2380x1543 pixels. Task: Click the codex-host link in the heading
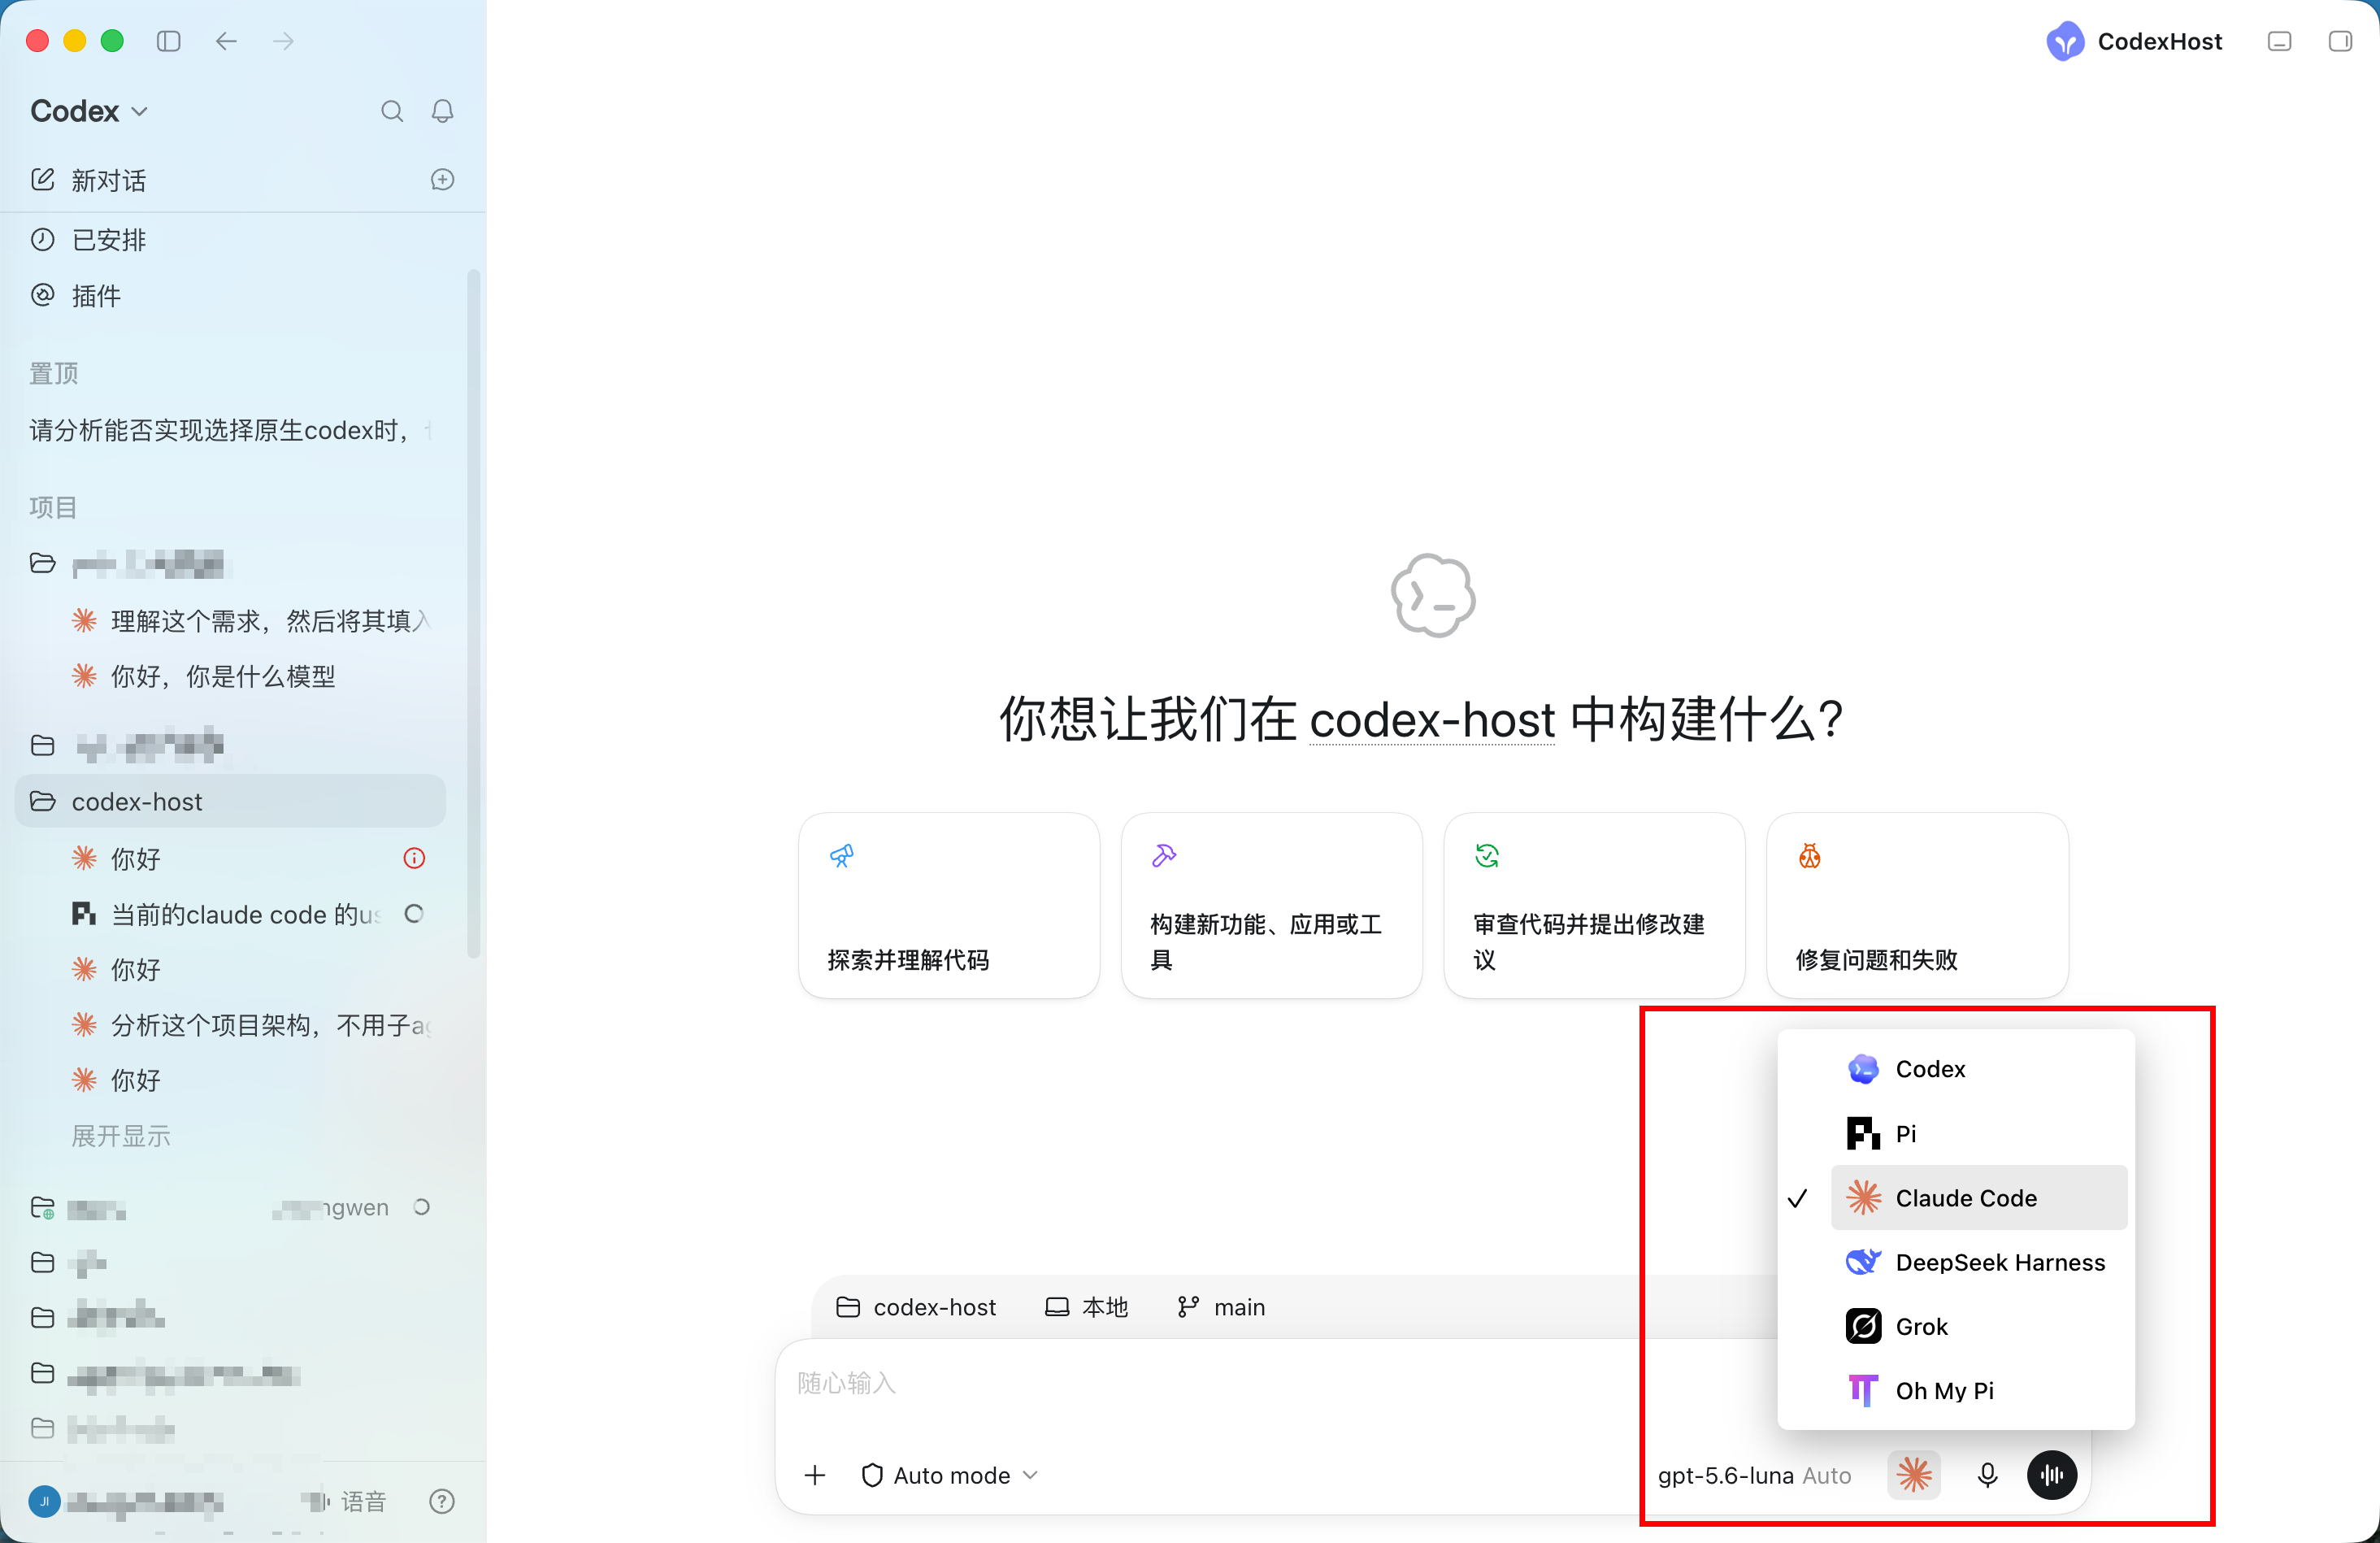[x=1432, y=720]
